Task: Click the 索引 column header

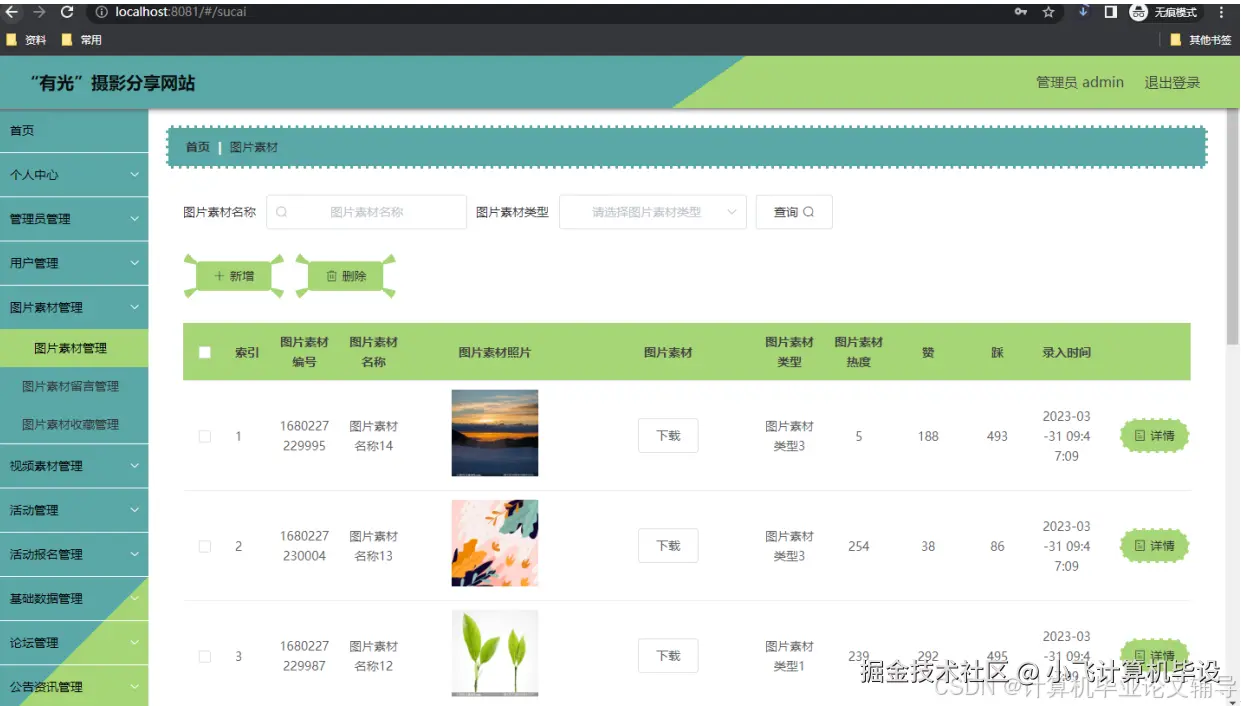Action: coord(247,352)
